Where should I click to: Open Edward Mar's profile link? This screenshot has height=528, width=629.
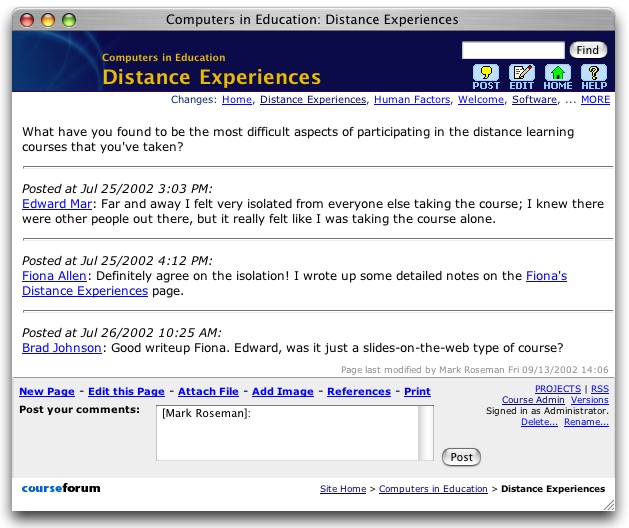57,204
